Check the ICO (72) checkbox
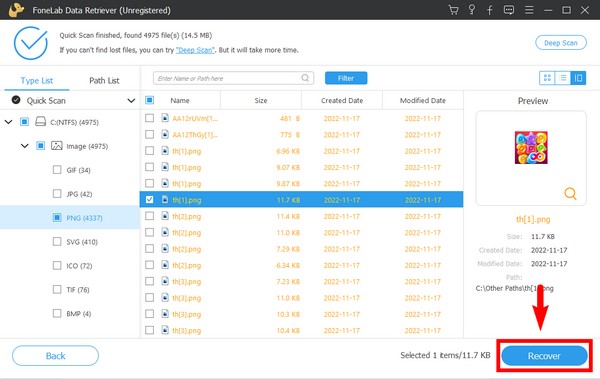 click(x=57, y=265)
